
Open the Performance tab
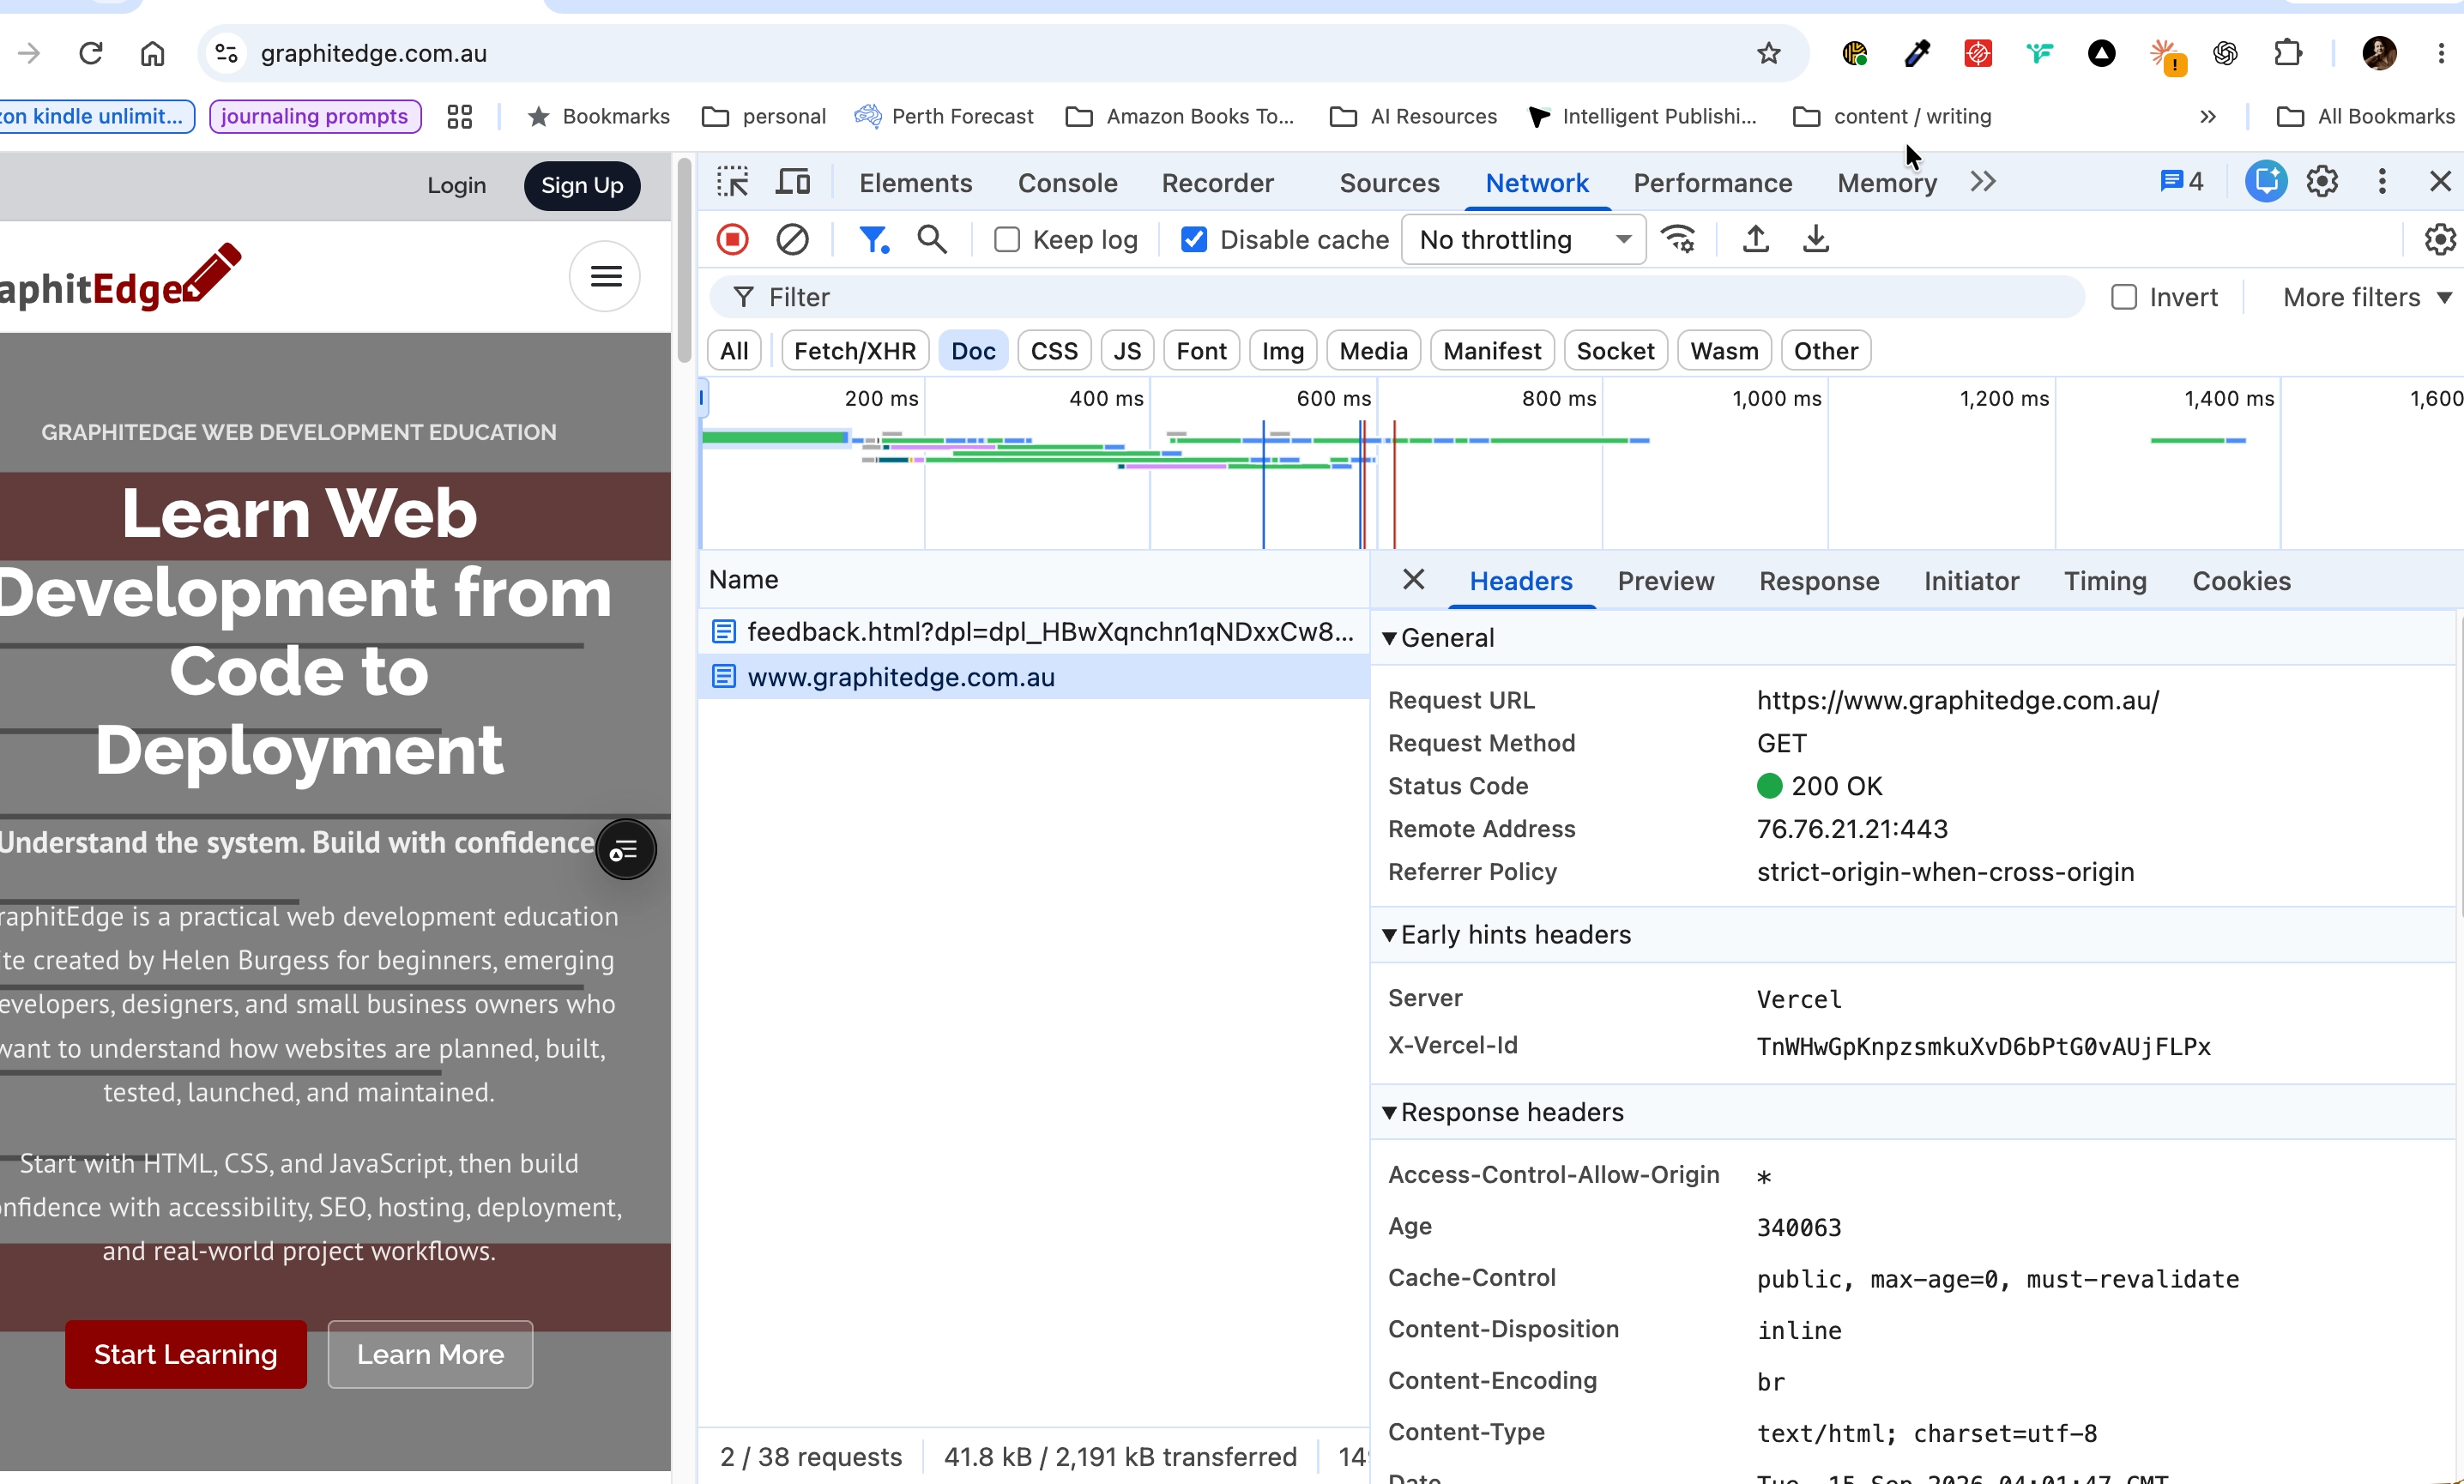[x=1712, y=183]
